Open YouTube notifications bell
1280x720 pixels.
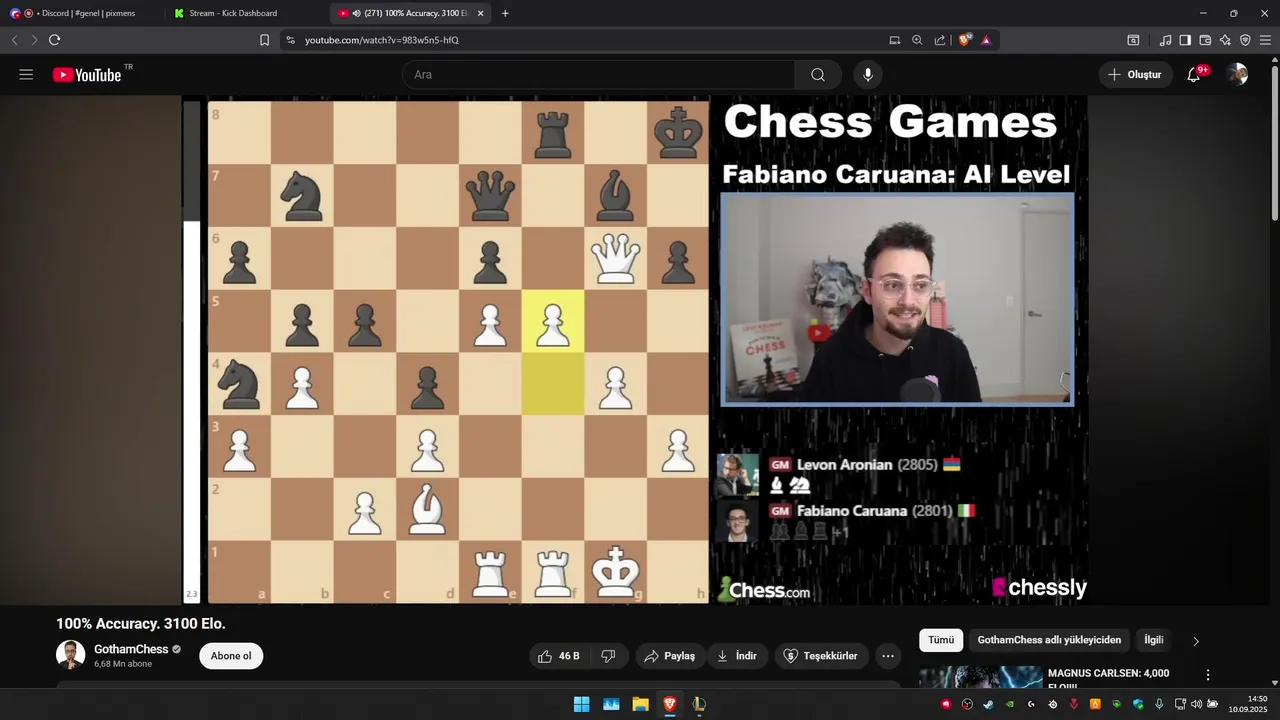click(x=1194, y=75)
